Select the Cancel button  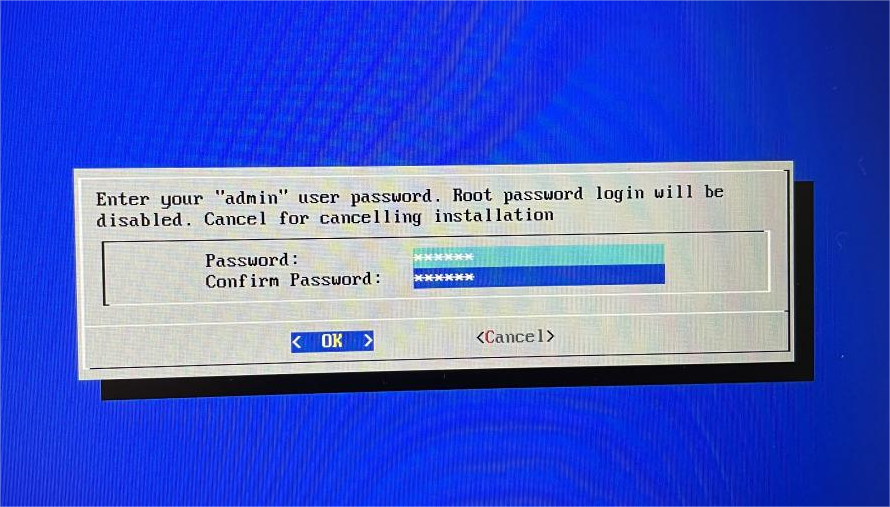tap(515, 337)
